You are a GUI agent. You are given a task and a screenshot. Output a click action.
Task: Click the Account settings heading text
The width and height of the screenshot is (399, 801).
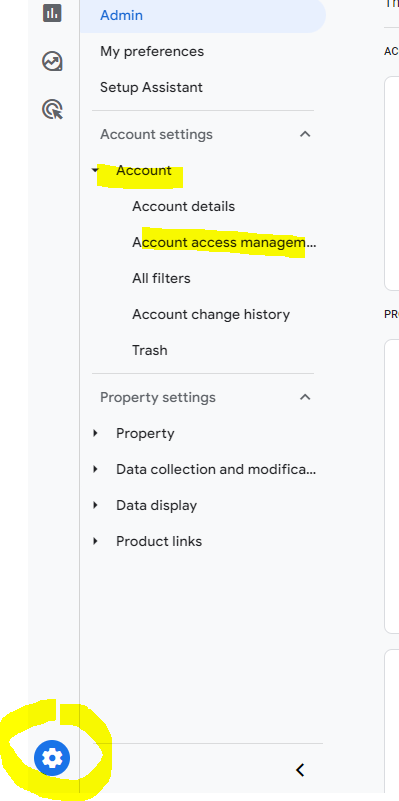click(156, 134)
